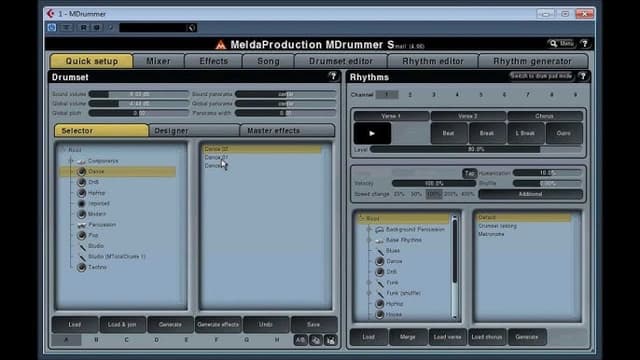Click the host power/bypass icon in the toolbar
The image size is (640, 360).
[x=52, y=27]
